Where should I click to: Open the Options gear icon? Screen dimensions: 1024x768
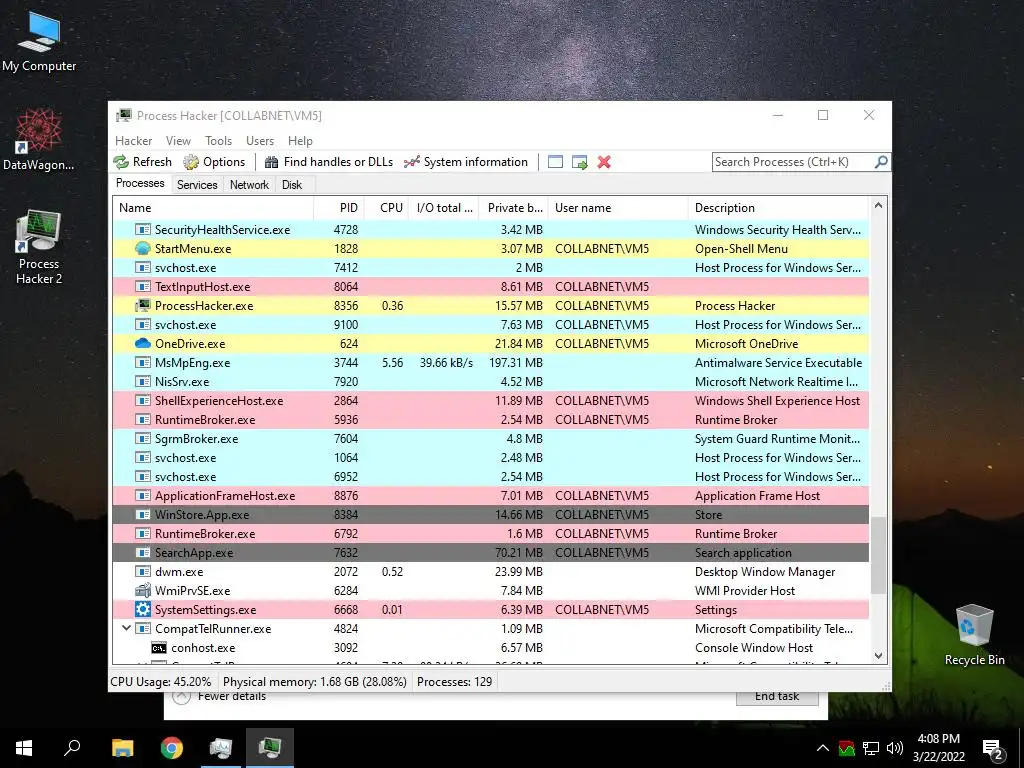pyautogui.click(x=191, y=162)
